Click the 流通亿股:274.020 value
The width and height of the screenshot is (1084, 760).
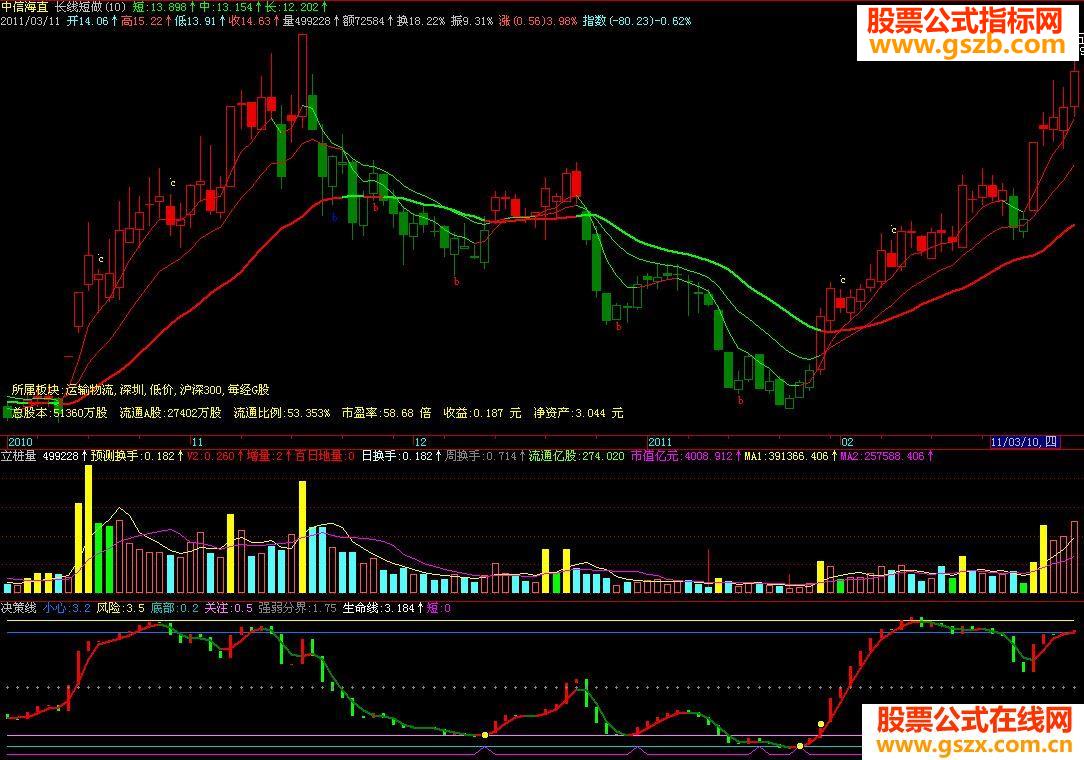pyautogui.click(x=577, y=456)
